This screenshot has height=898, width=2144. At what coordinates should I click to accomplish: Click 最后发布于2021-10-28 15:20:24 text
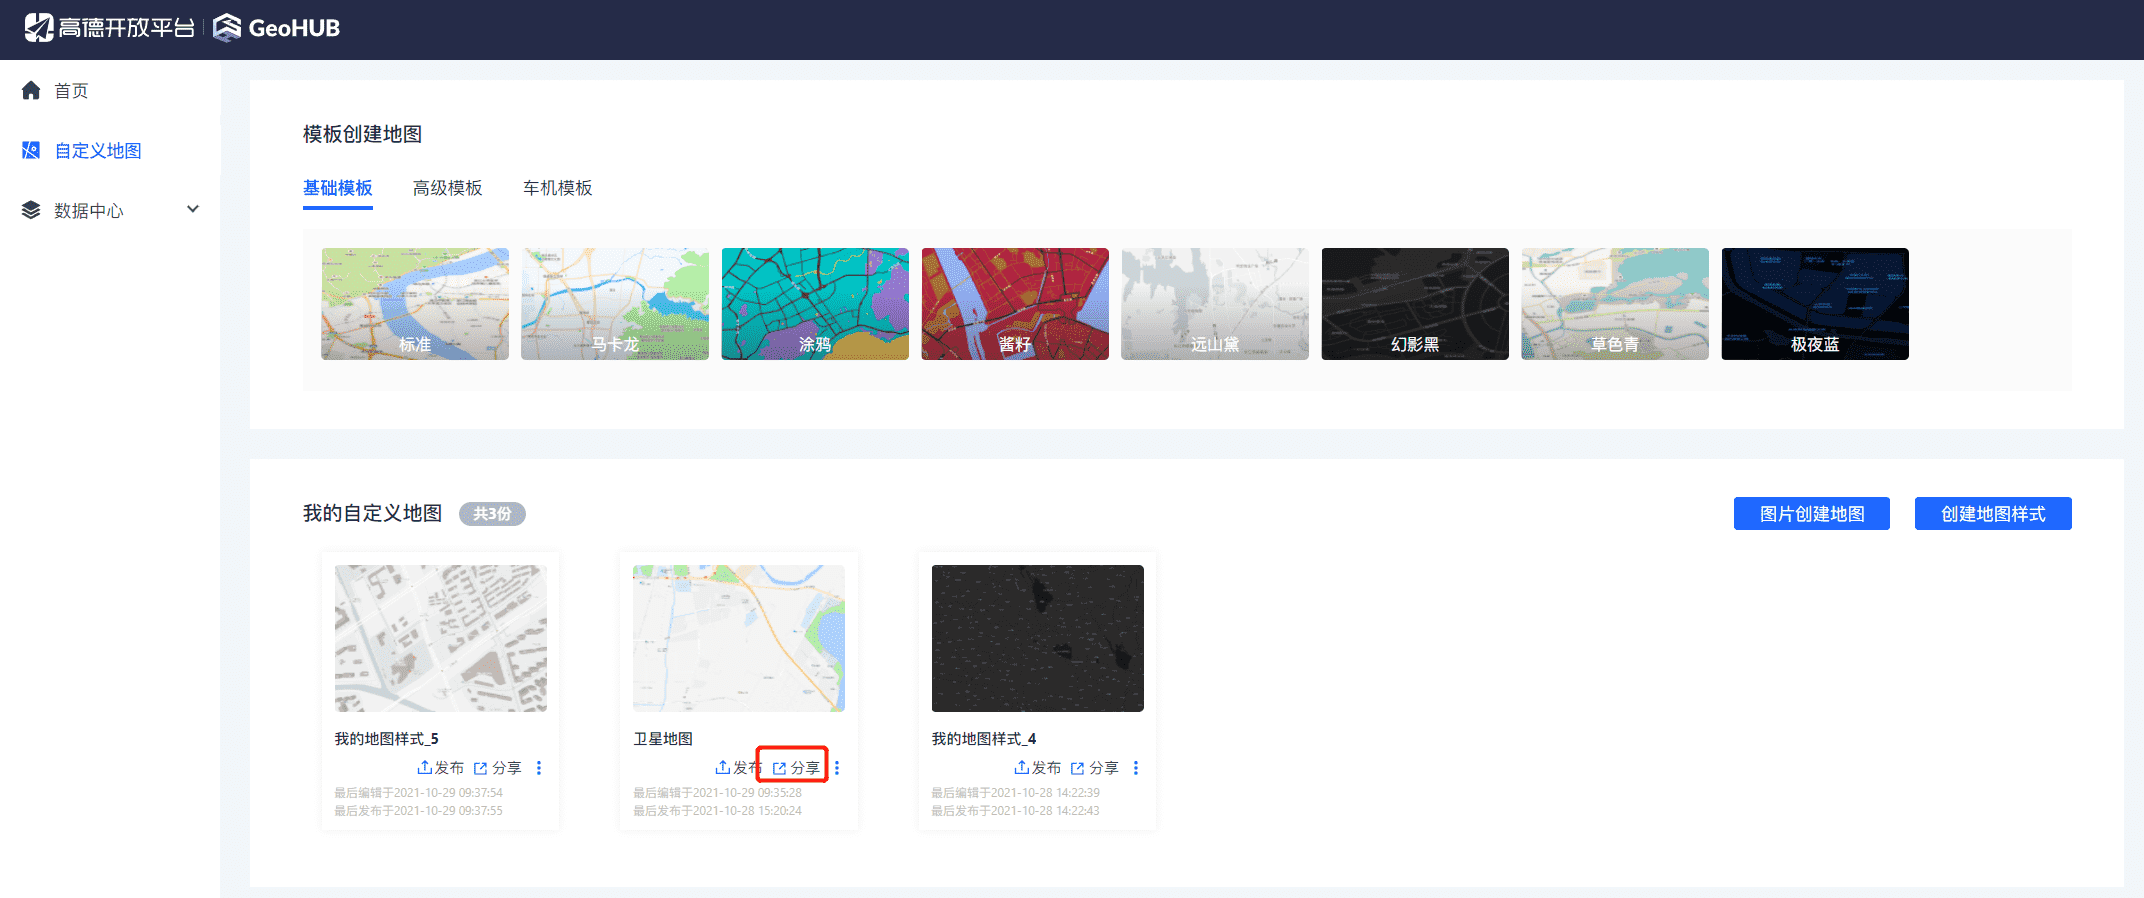click(718, 811)
